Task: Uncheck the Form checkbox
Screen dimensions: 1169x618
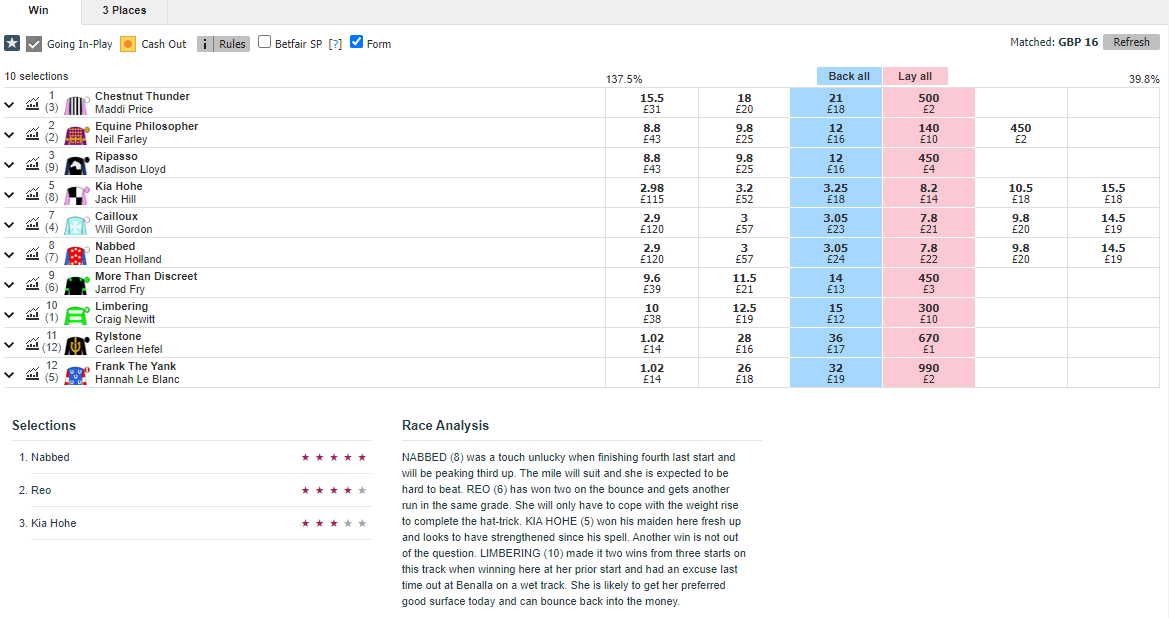Action: point(356,42)
